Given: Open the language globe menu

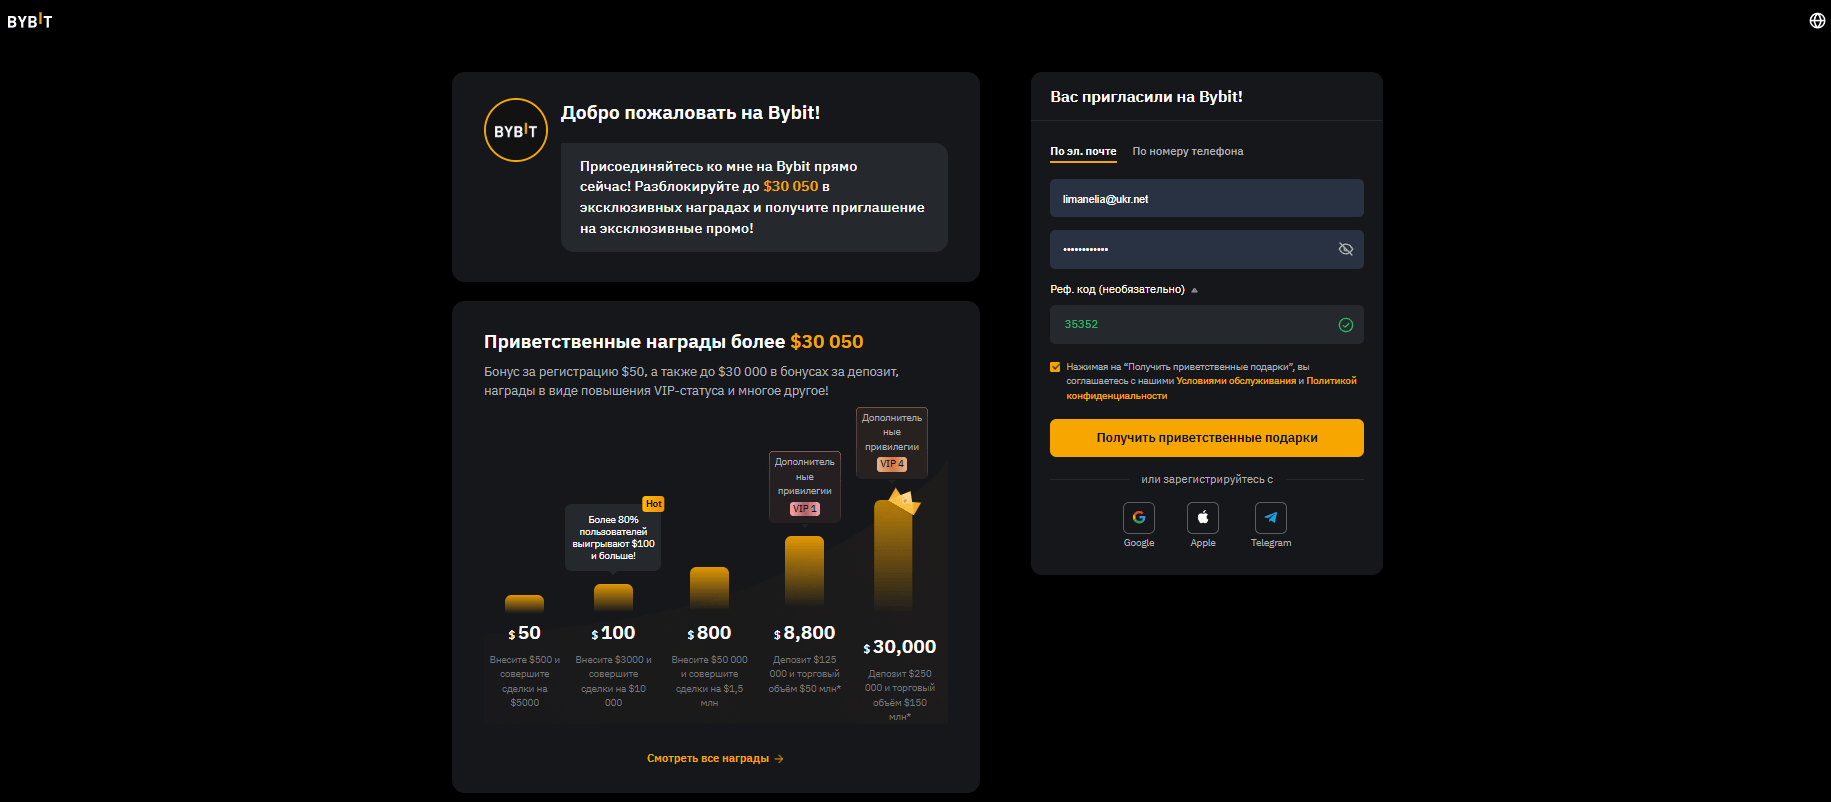Looking at the screenshot, I should pyautogui.click(x=1817, y=21).
